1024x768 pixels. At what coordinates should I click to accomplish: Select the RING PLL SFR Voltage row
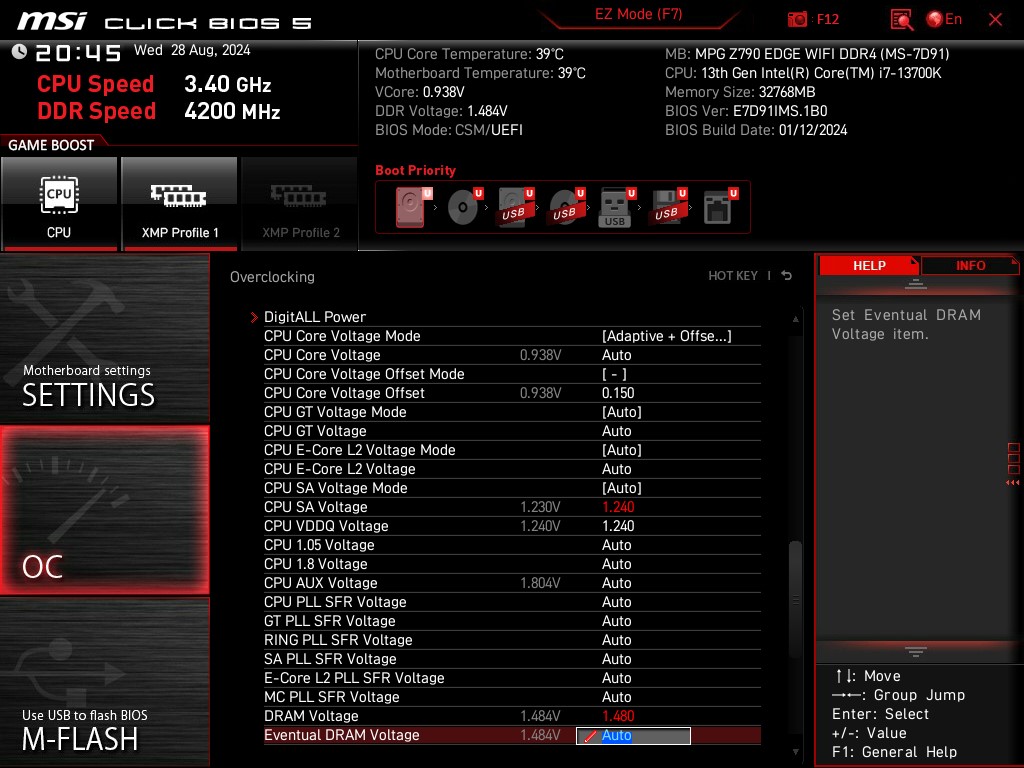coord(512,639)
